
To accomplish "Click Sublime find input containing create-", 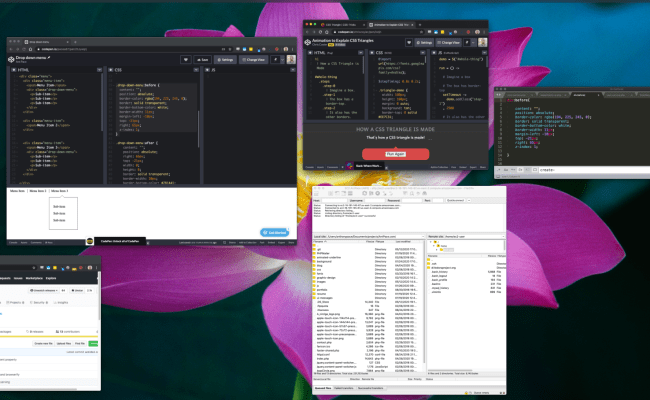I will (x=594, y=170).
